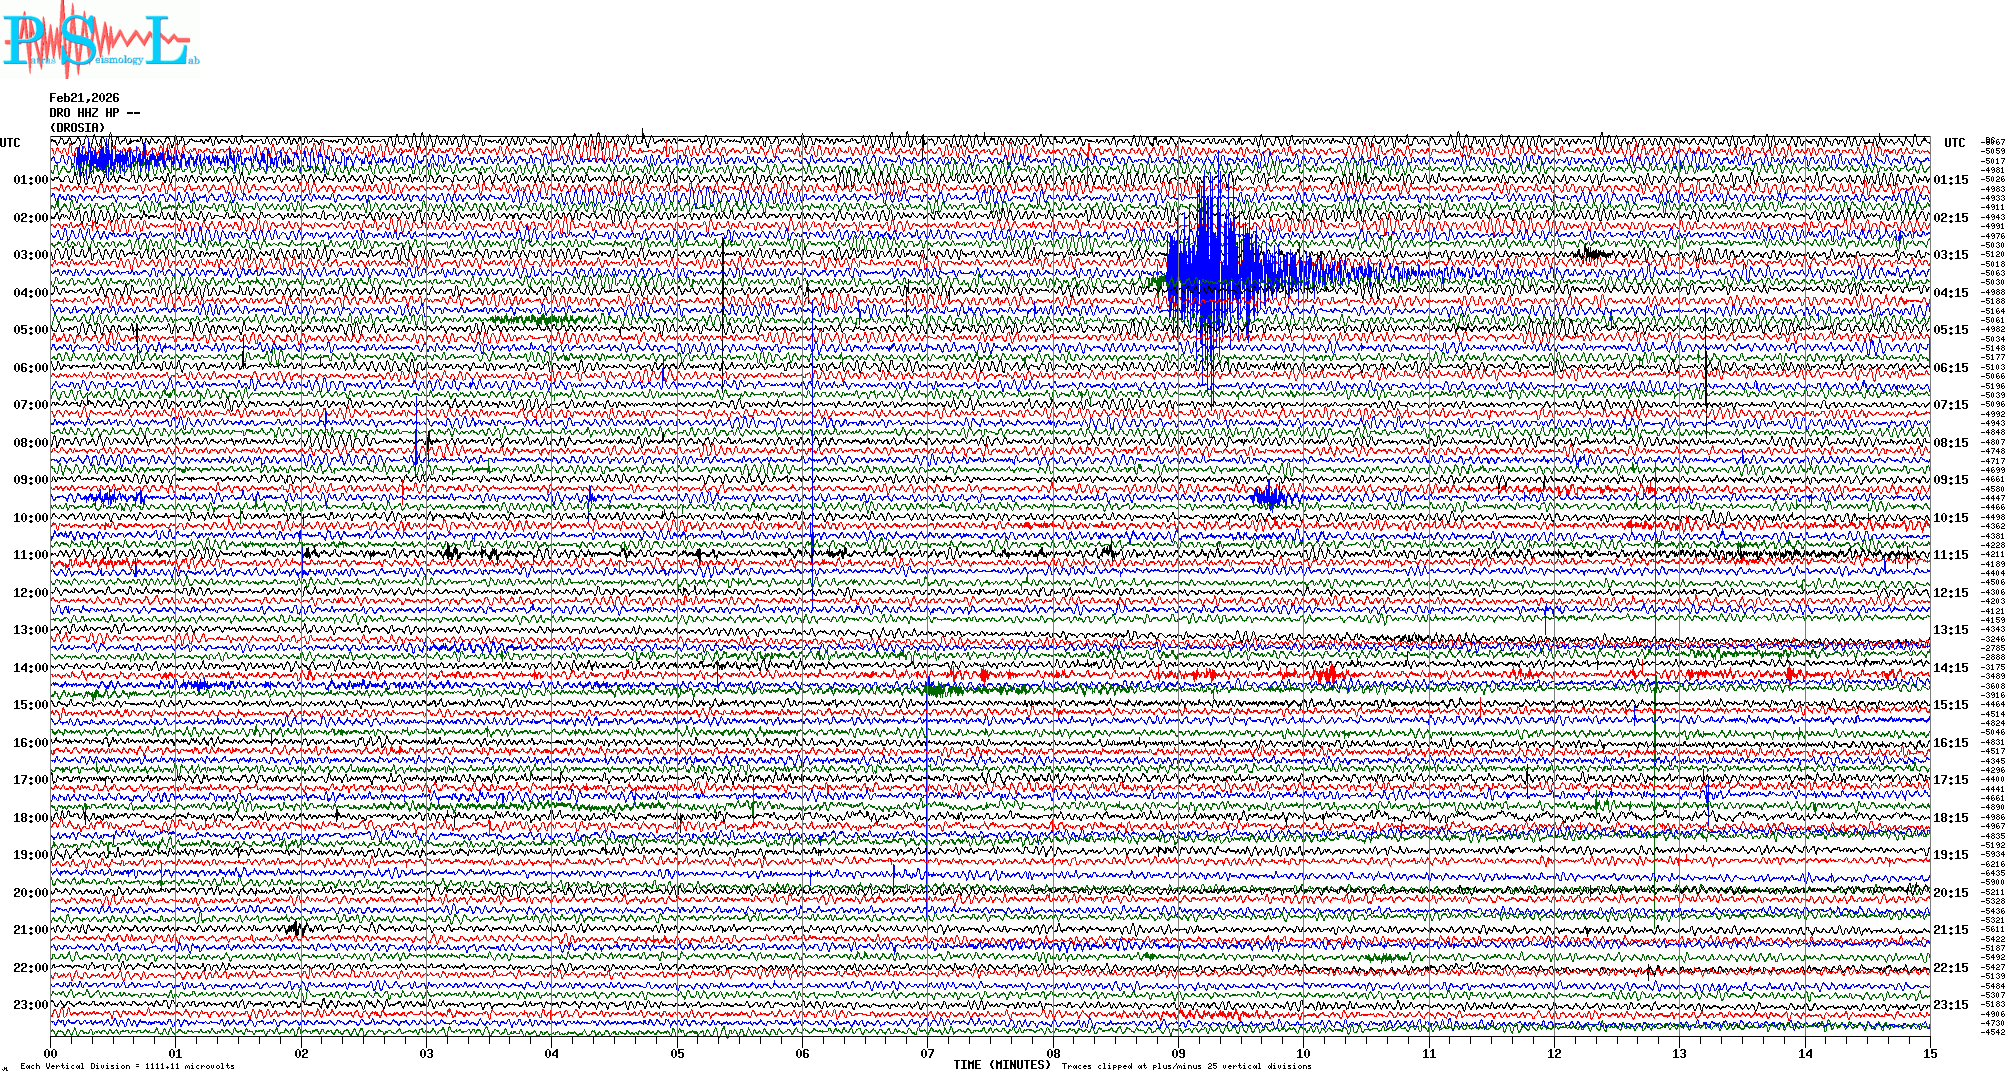Image resolution: width=2010 pixels, height=1080 pixels.
Task: Click the 09 minute tick label
Action: tap(1178, 1054)
